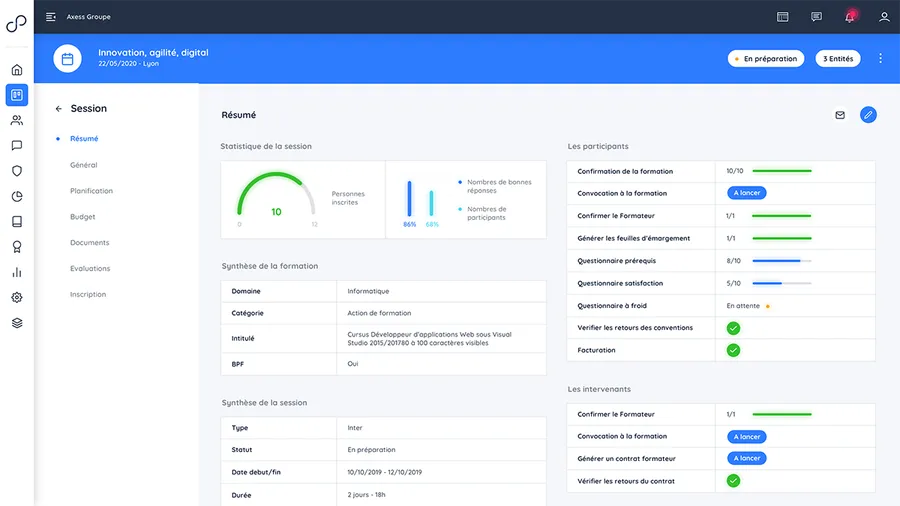Click the session calendar icon
The image size is (900, 506).
point(67,59)
